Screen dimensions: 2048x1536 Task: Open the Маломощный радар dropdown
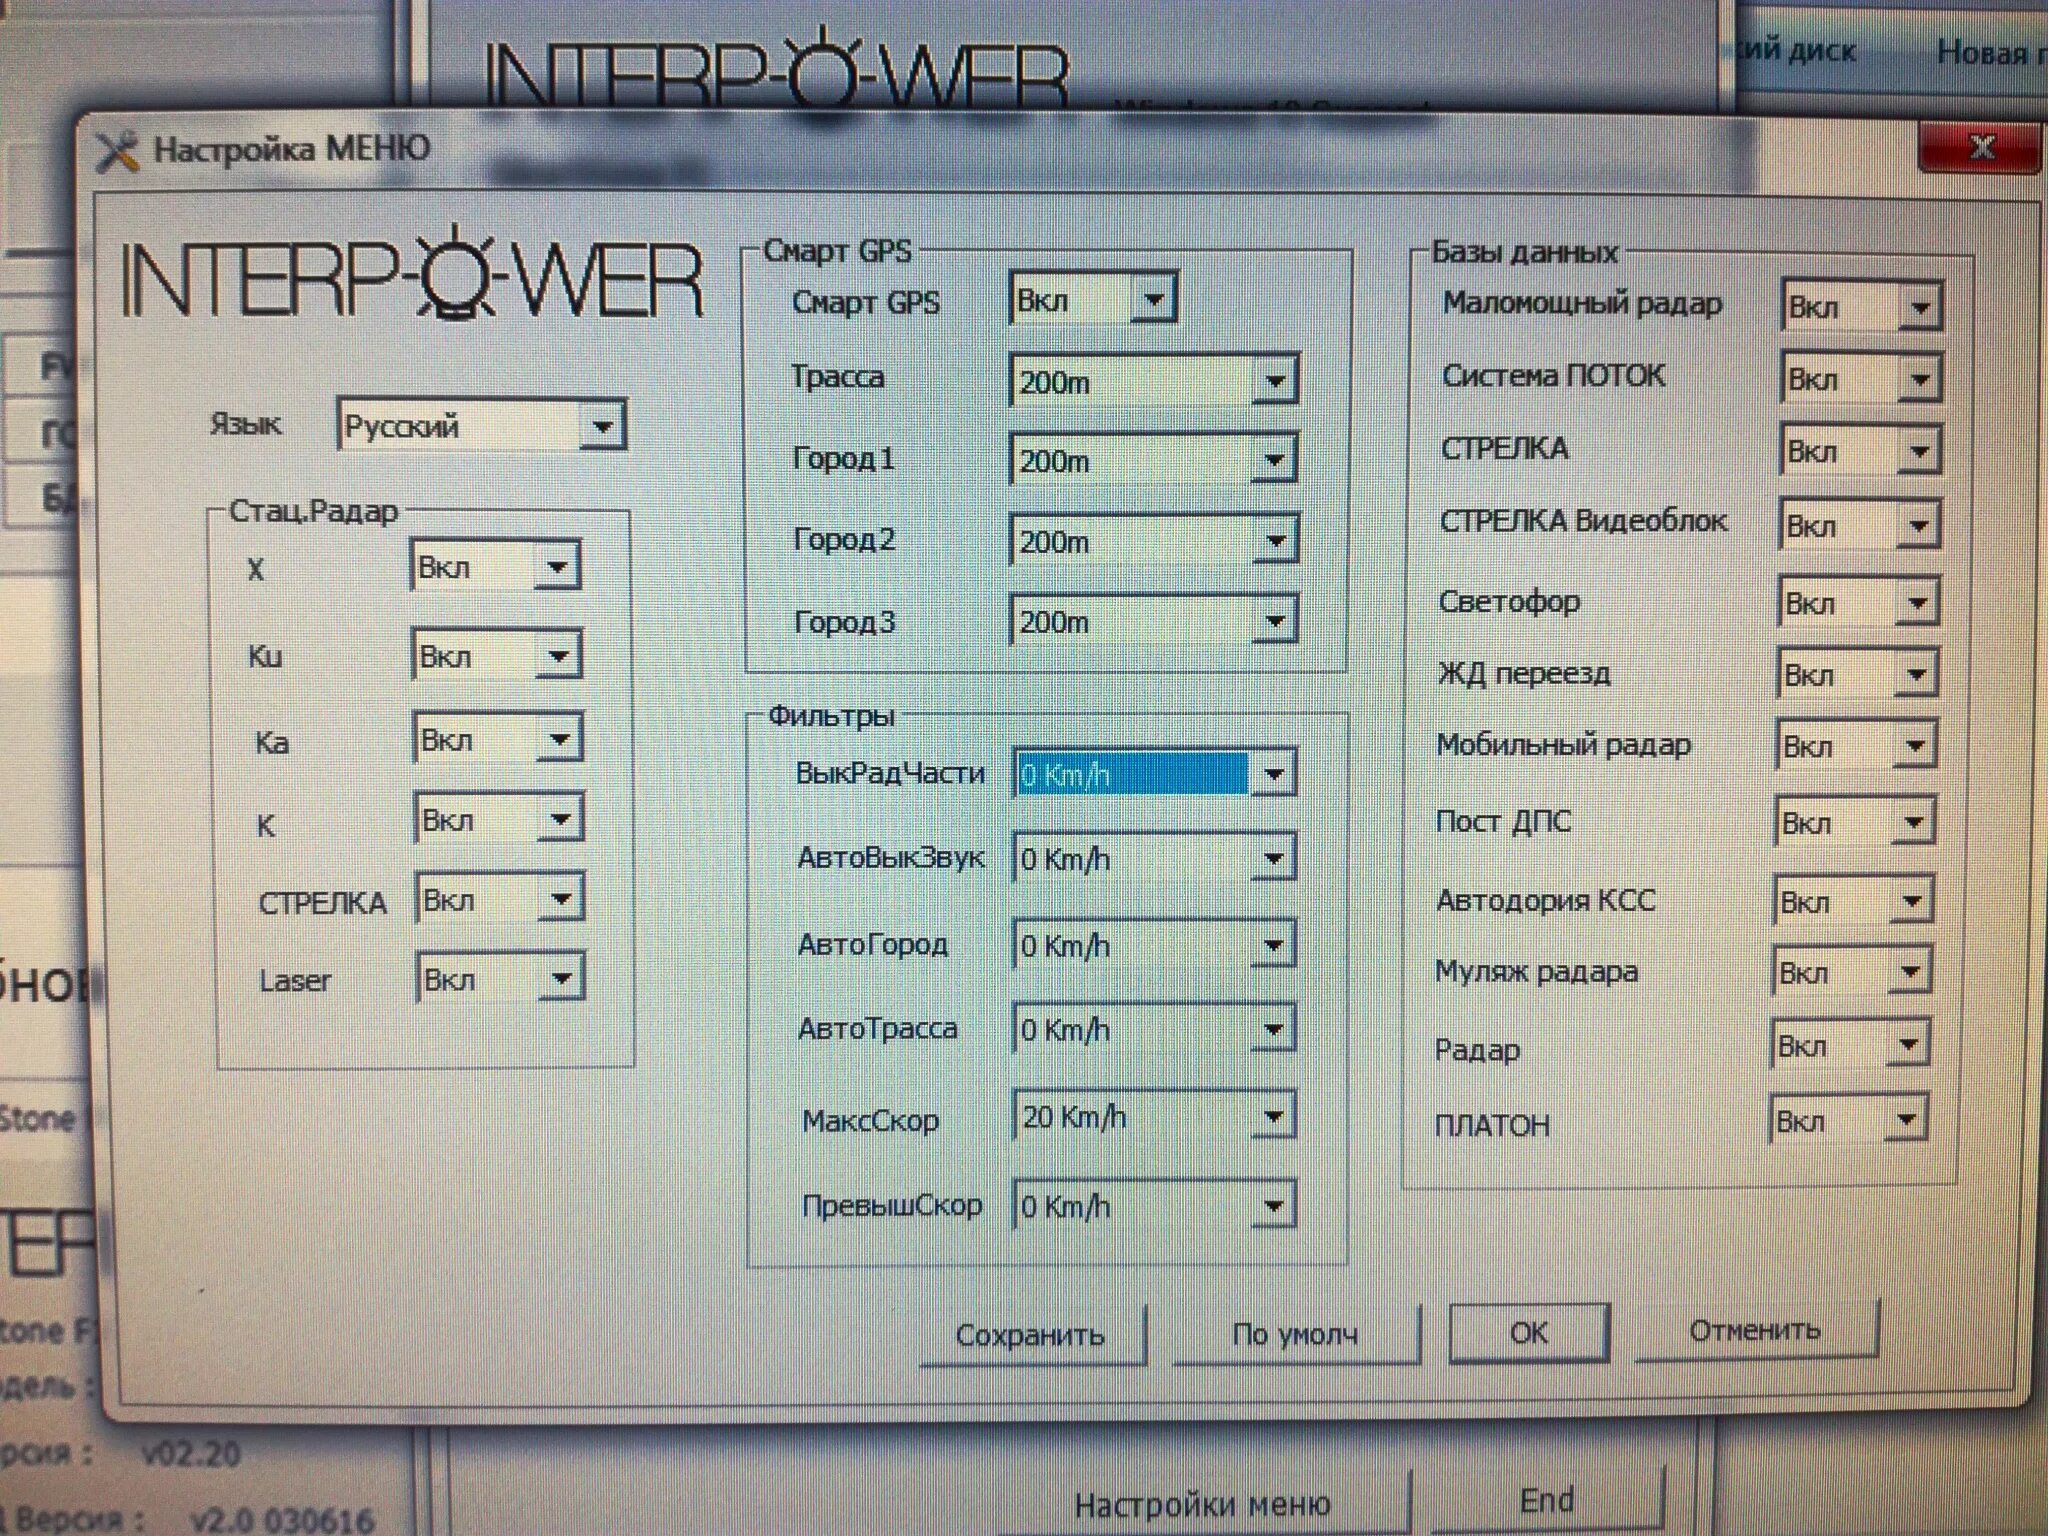(1861, 306)
